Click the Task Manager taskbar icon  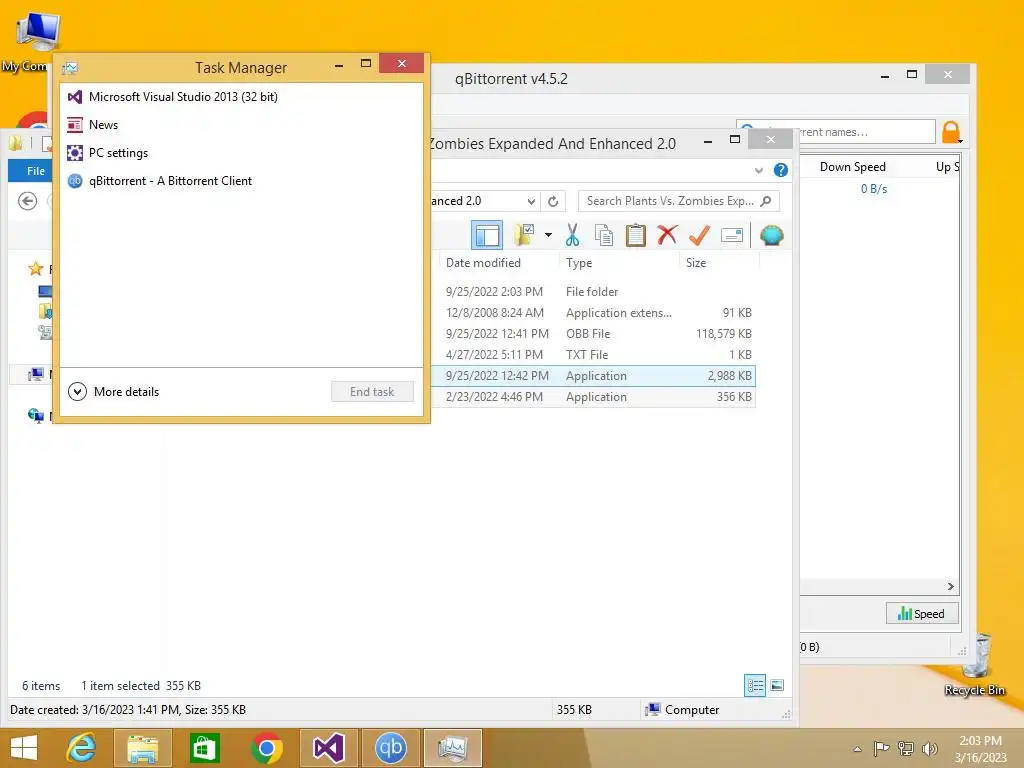[x=453, y=748]
